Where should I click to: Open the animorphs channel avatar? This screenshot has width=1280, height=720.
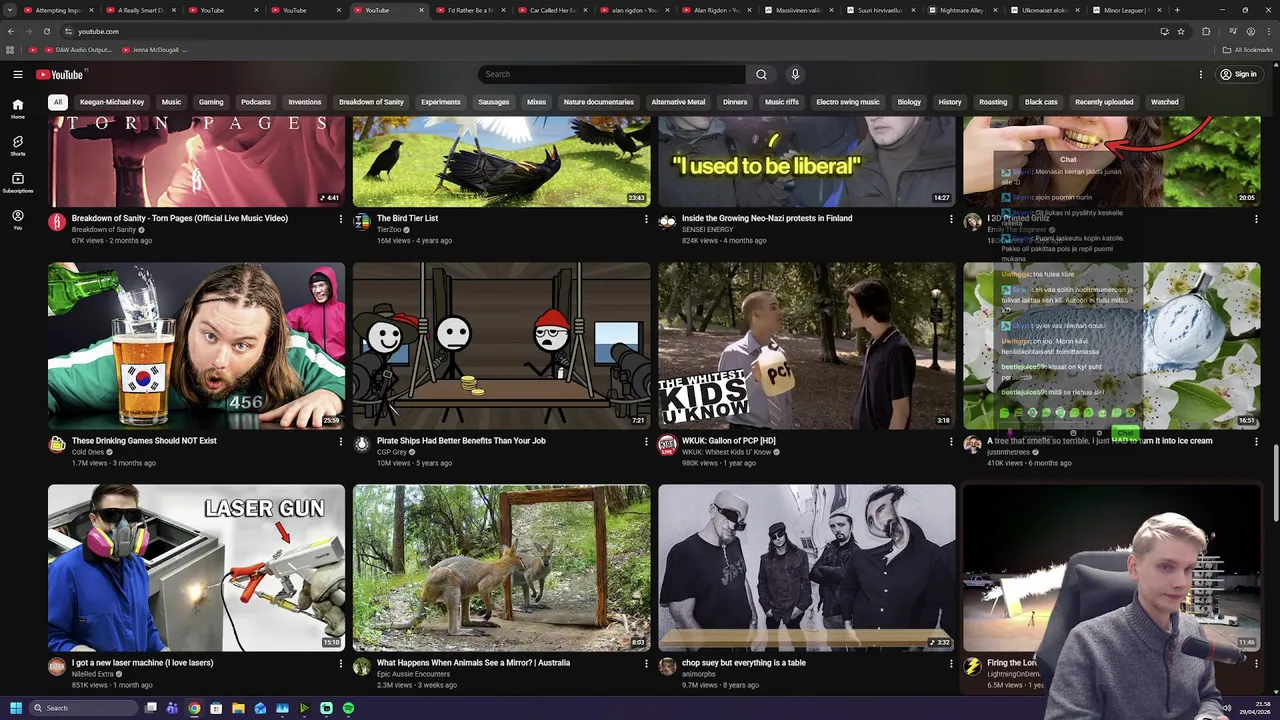pyautogui.click(x=667, y=666)
